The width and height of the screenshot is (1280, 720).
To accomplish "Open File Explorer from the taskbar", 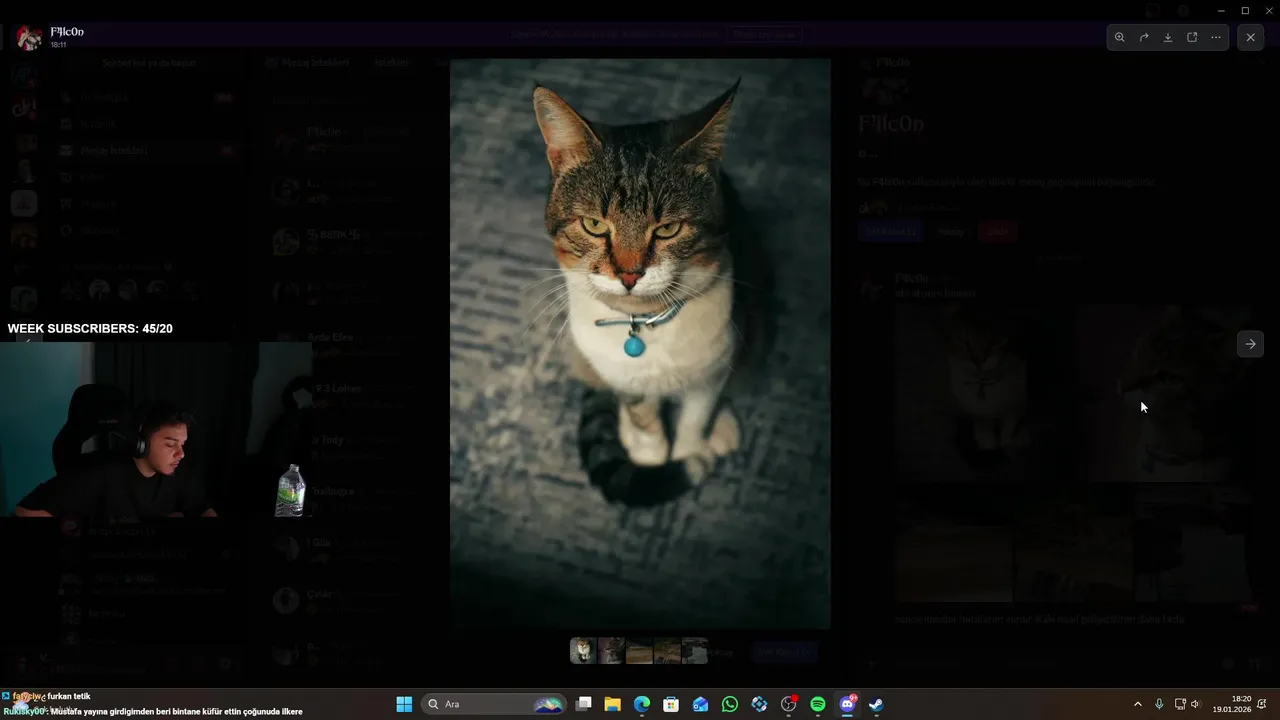I will (613, 704).
